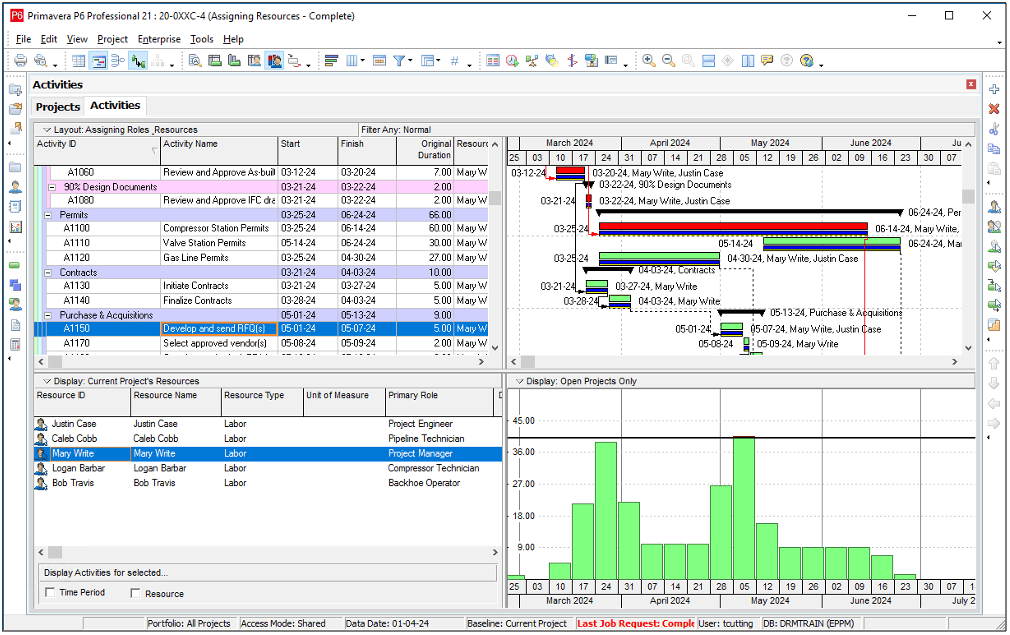Open Print Preview from the toolbar

pyautogui.click(x=41, y=61)
